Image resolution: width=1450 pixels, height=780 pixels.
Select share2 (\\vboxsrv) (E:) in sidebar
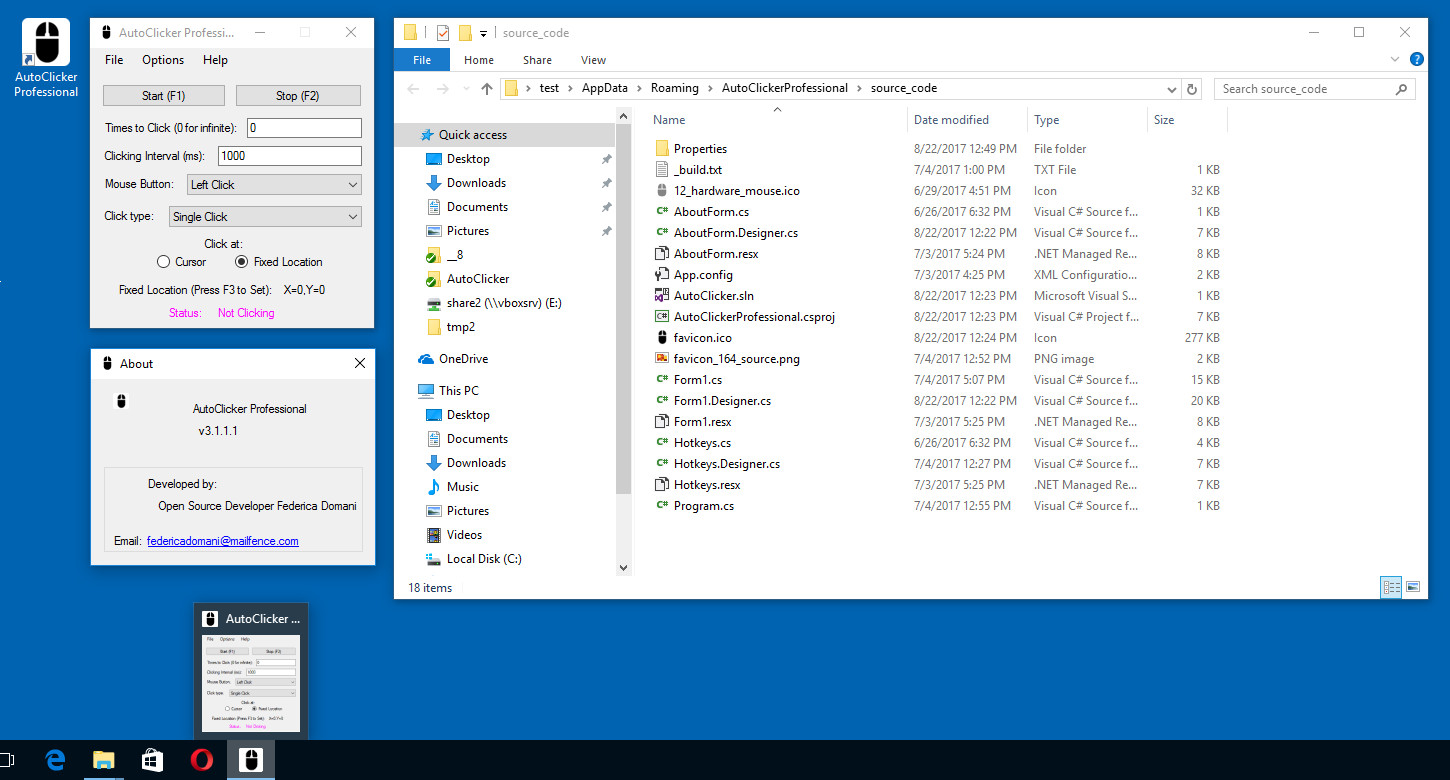[505, 303]
